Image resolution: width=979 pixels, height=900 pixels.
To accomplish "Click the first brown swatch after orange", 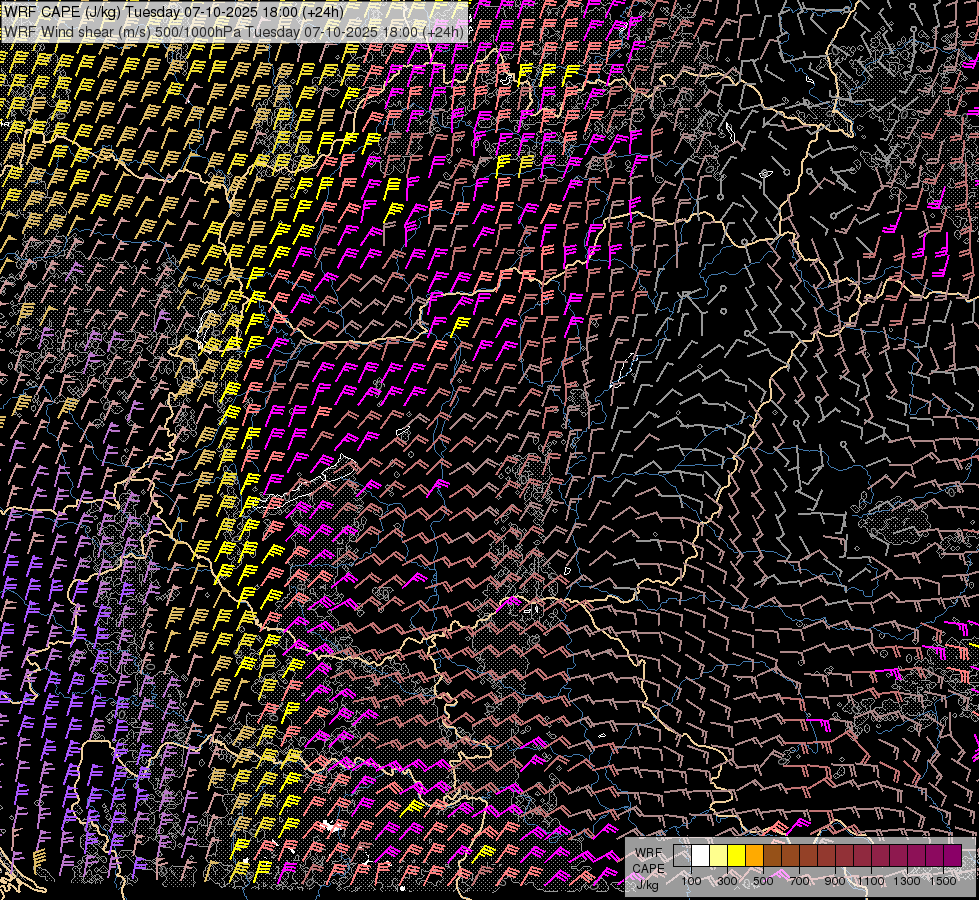I will click(773, 856).
